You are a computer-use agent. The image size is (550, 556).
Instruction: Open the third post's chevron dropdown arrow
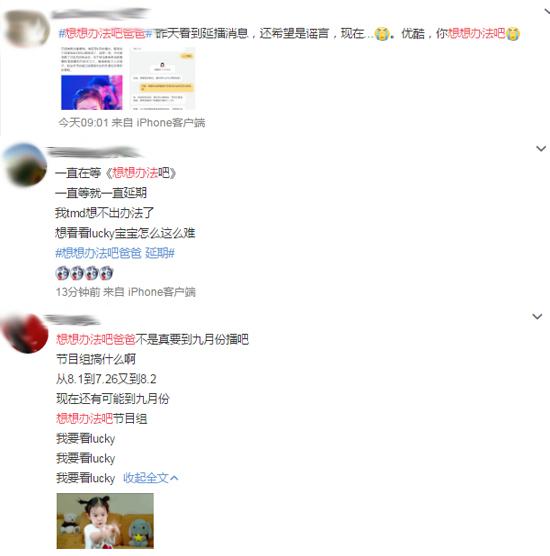(x=537, y=316)
